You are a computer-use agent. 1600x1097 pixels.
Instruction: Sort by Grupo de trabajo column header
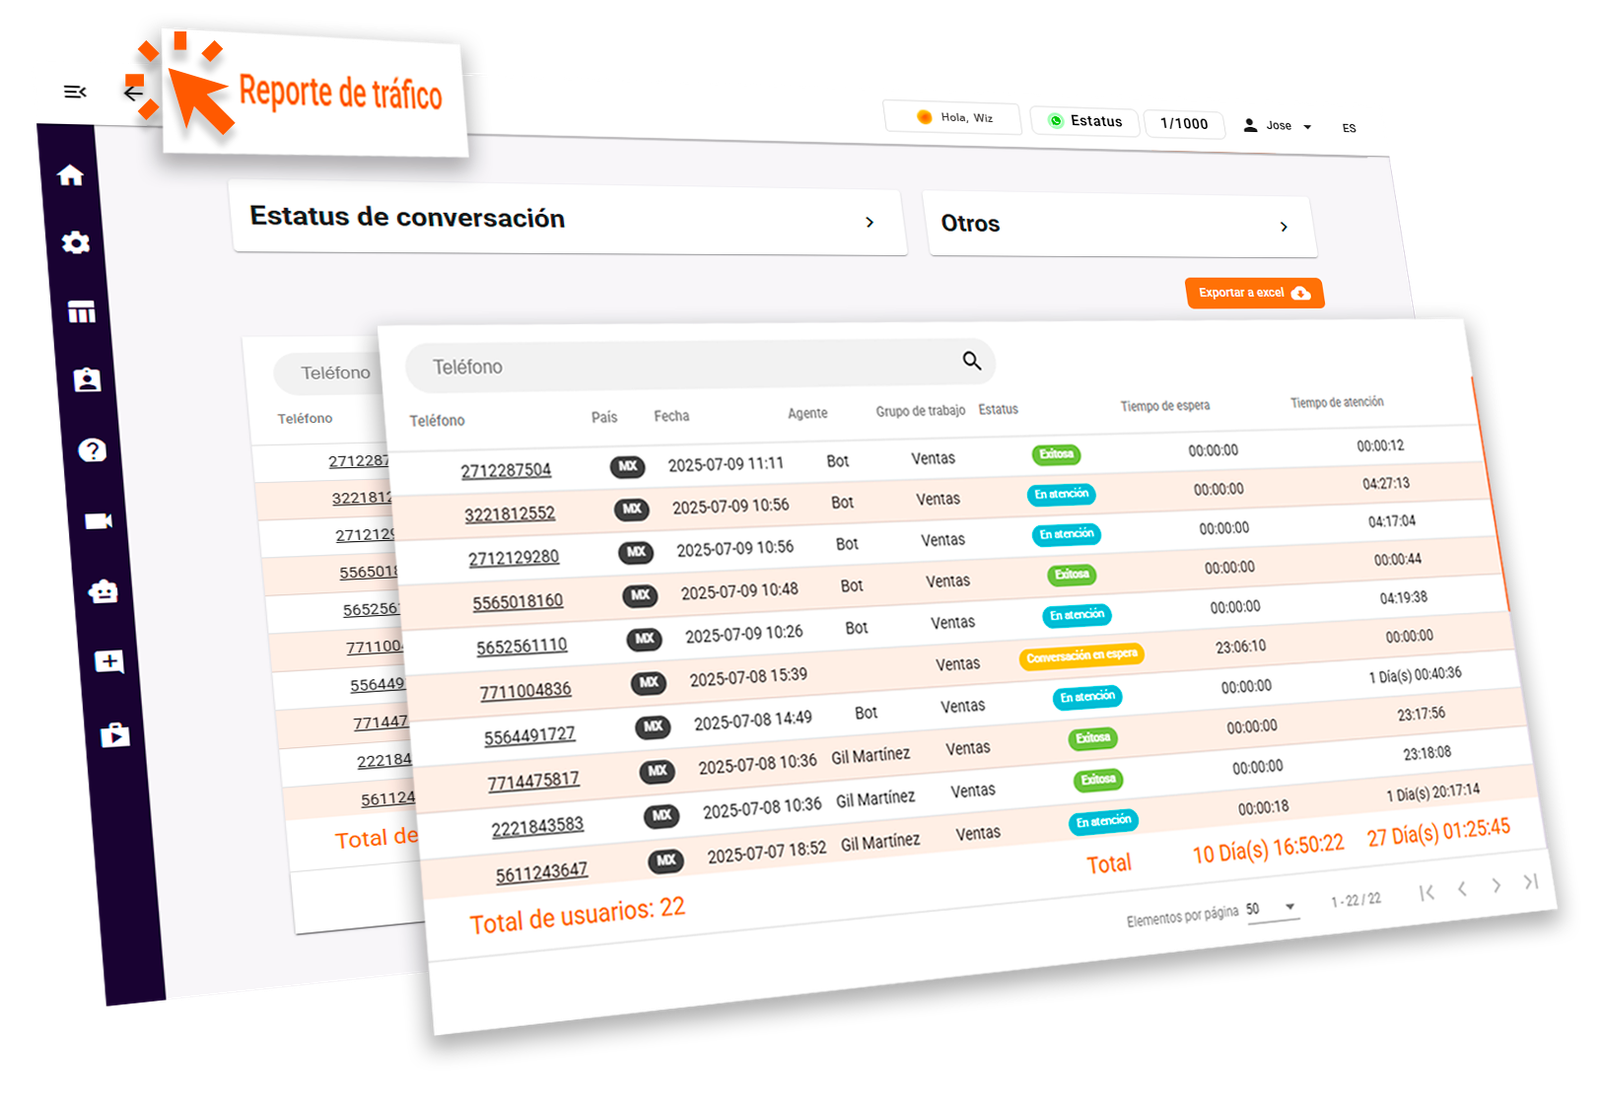click(921, 411)
